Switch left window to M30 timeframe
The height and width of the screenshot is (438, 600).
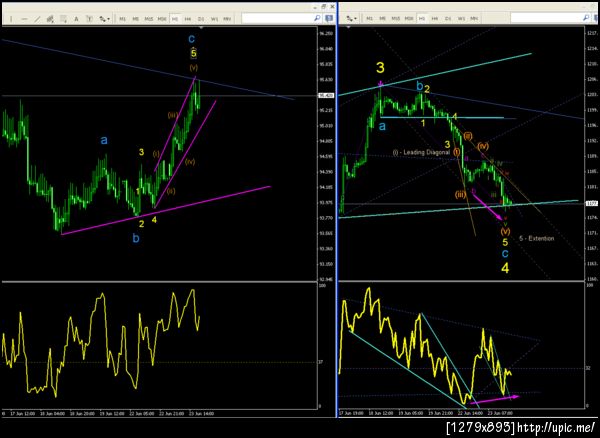(162, 18)
